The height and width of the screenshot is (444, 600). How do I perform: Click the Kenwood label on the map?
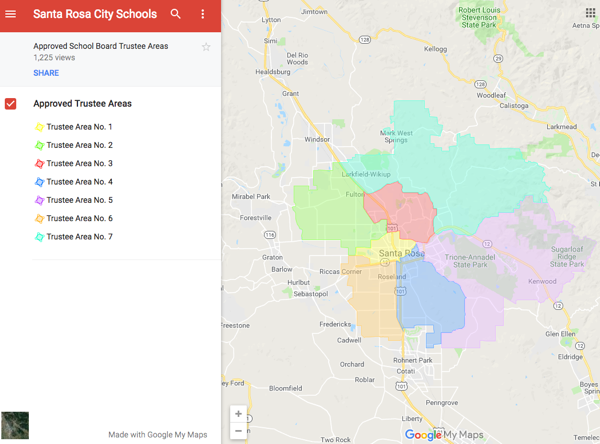click(x=542, y=281)
